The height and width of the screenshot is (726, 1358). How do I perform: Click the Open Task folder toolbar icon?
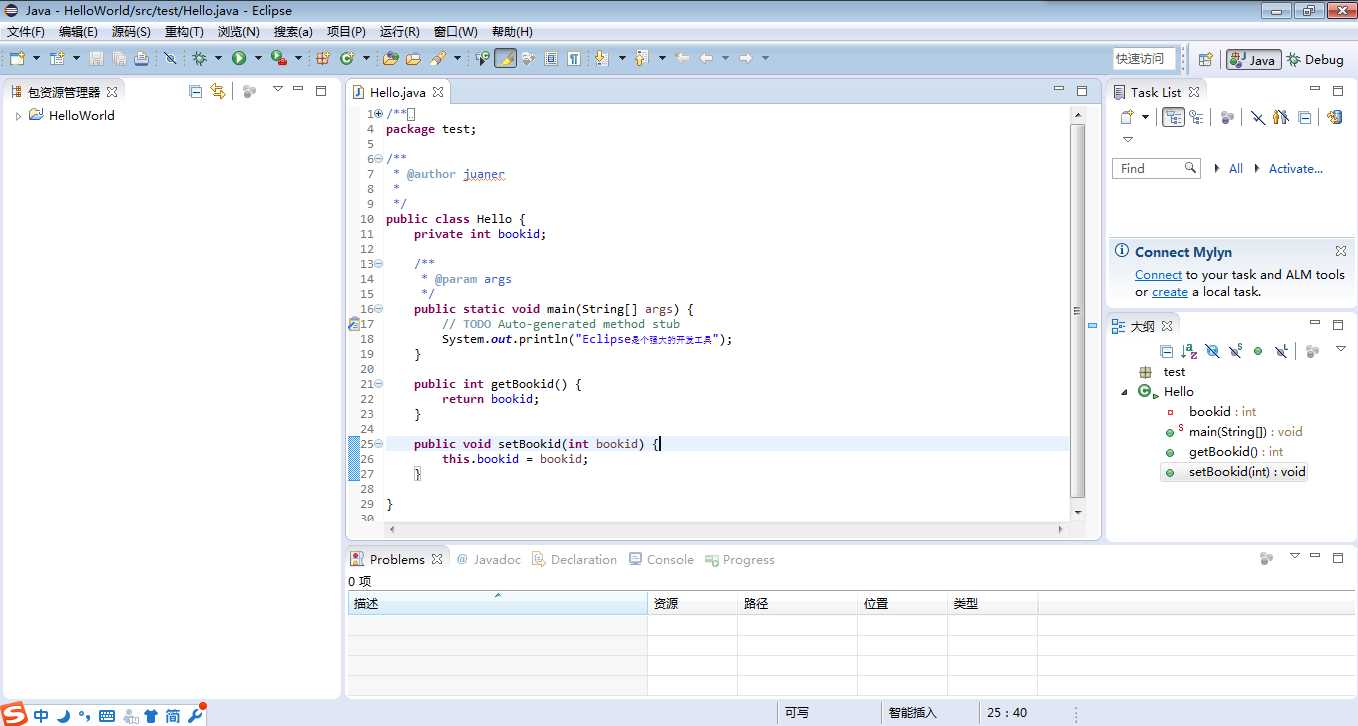coord(413,58)
